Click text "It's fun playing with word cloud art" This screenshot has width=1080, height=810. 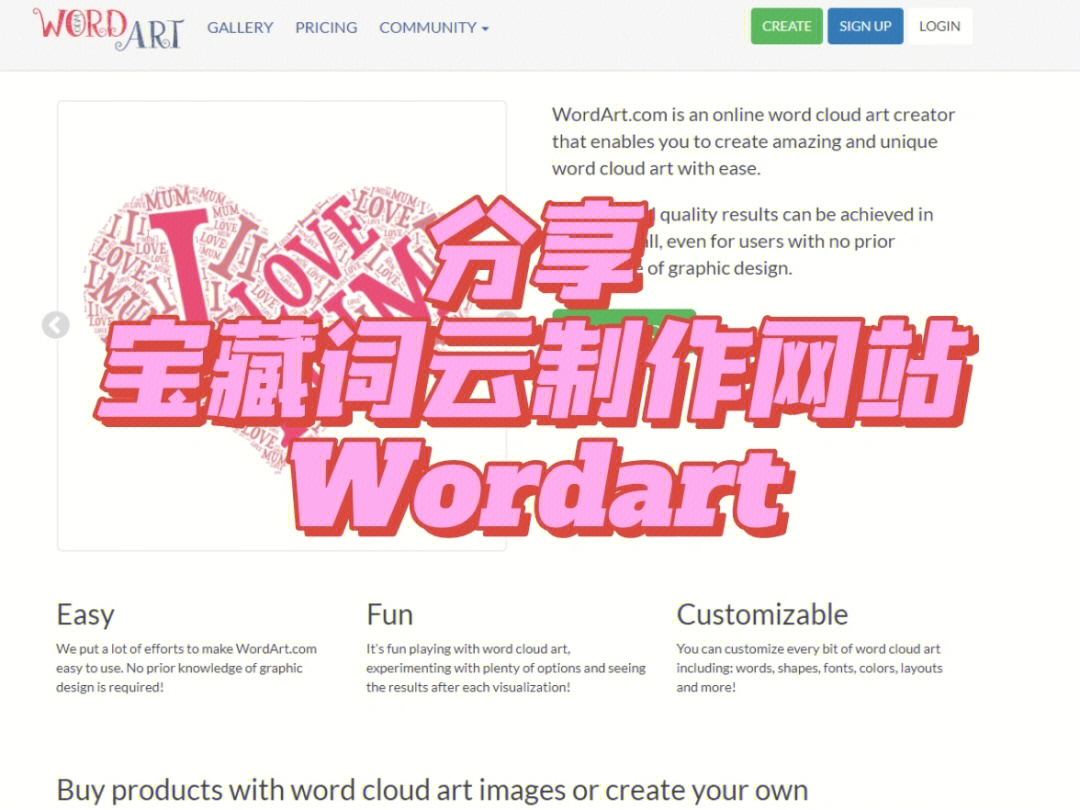[x=468, y=649]
